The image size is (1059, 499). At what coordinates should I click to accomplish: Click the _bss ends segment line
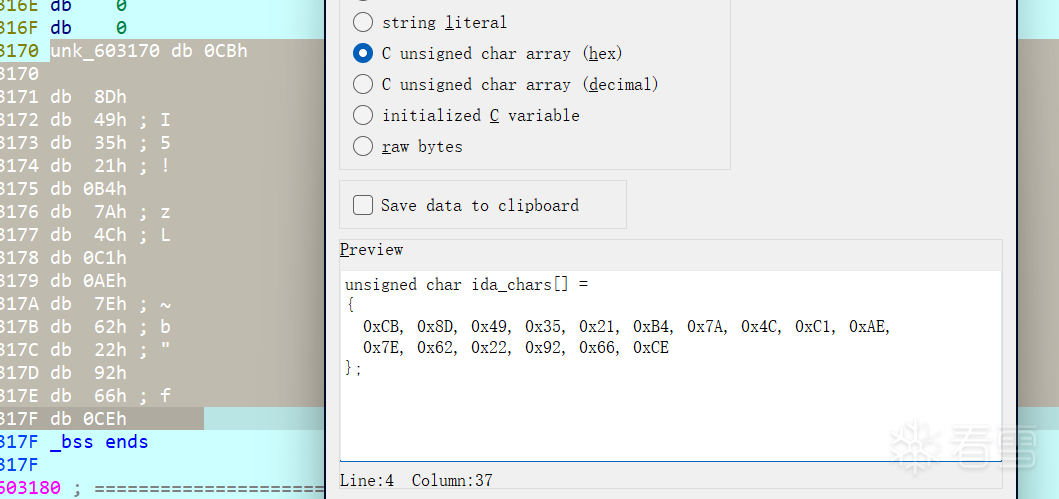tap(98, 442)
